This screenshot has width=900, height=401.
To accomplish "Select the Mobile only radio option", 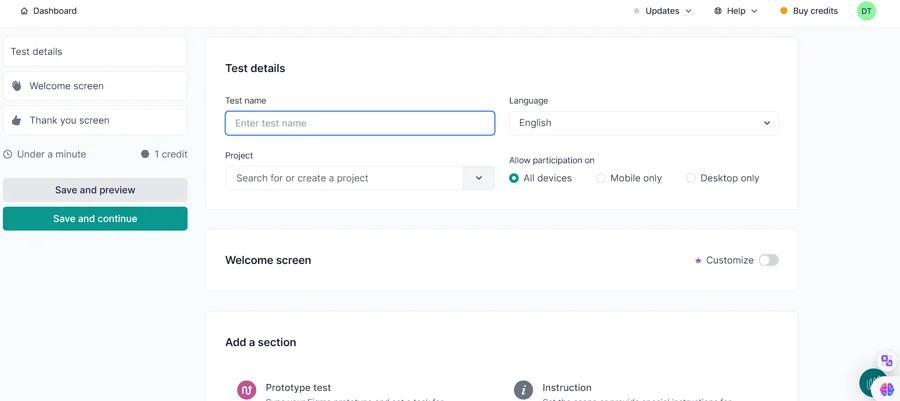I will coord(601,178).
